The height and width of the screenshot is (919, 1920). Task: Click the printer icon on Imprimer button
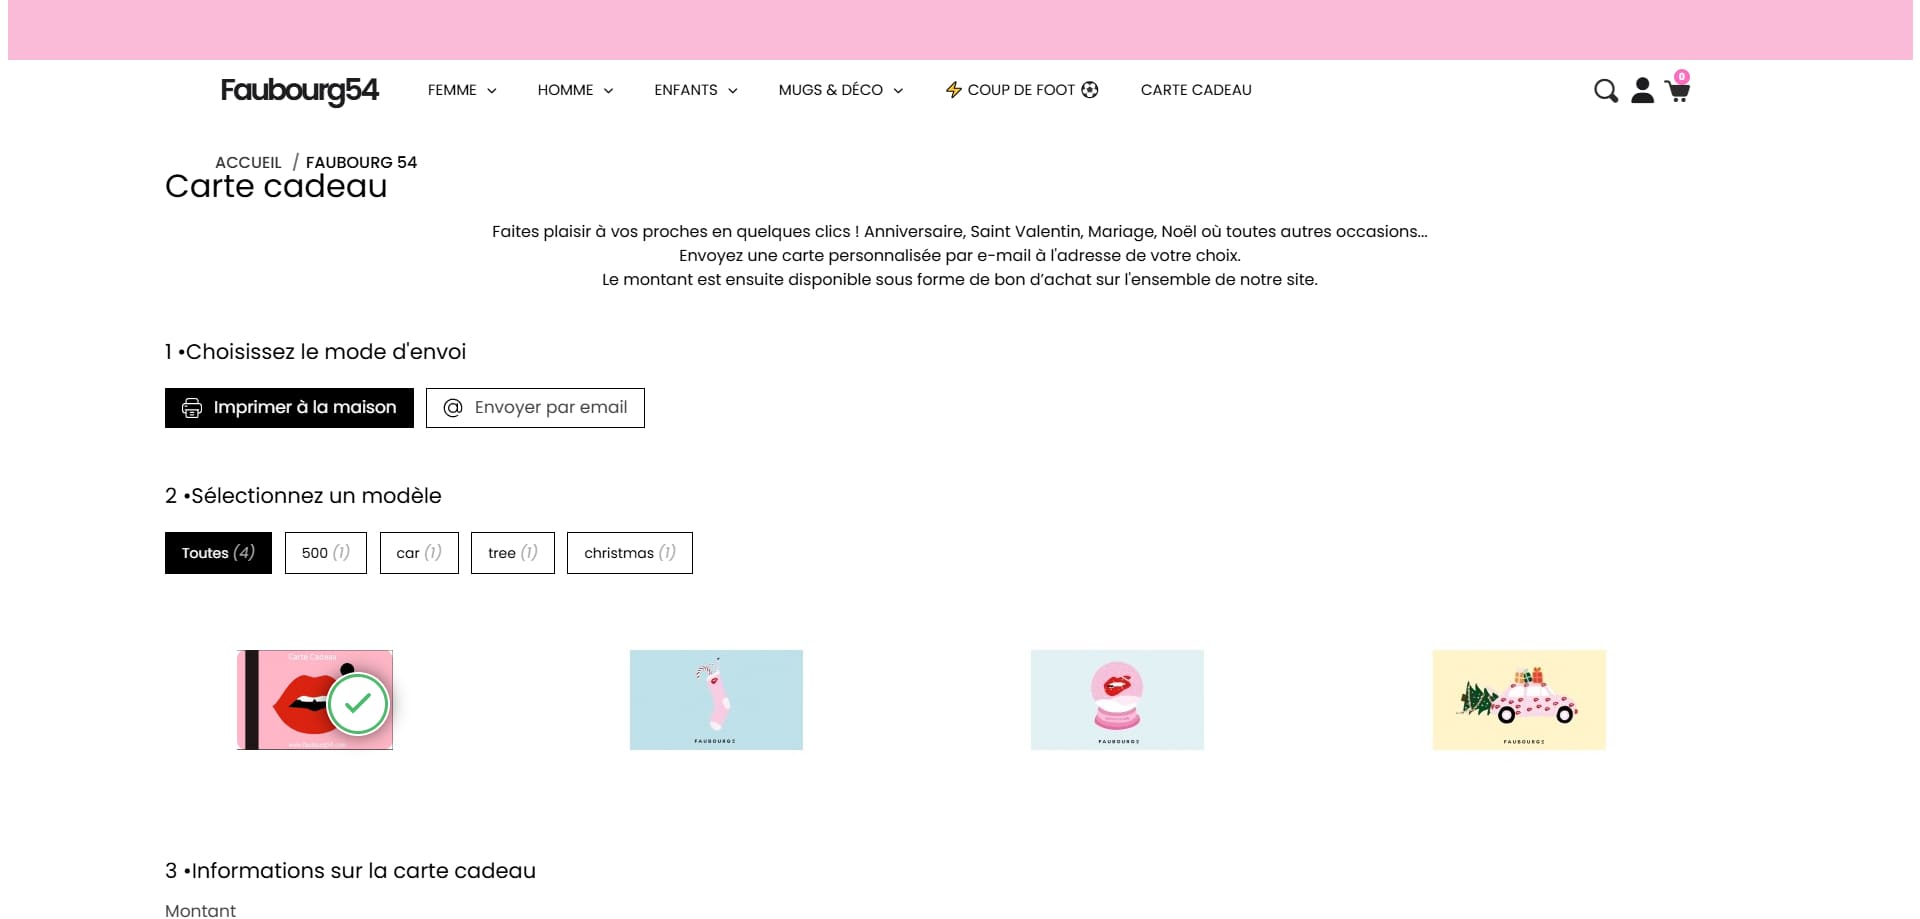(x=192, y=408)
